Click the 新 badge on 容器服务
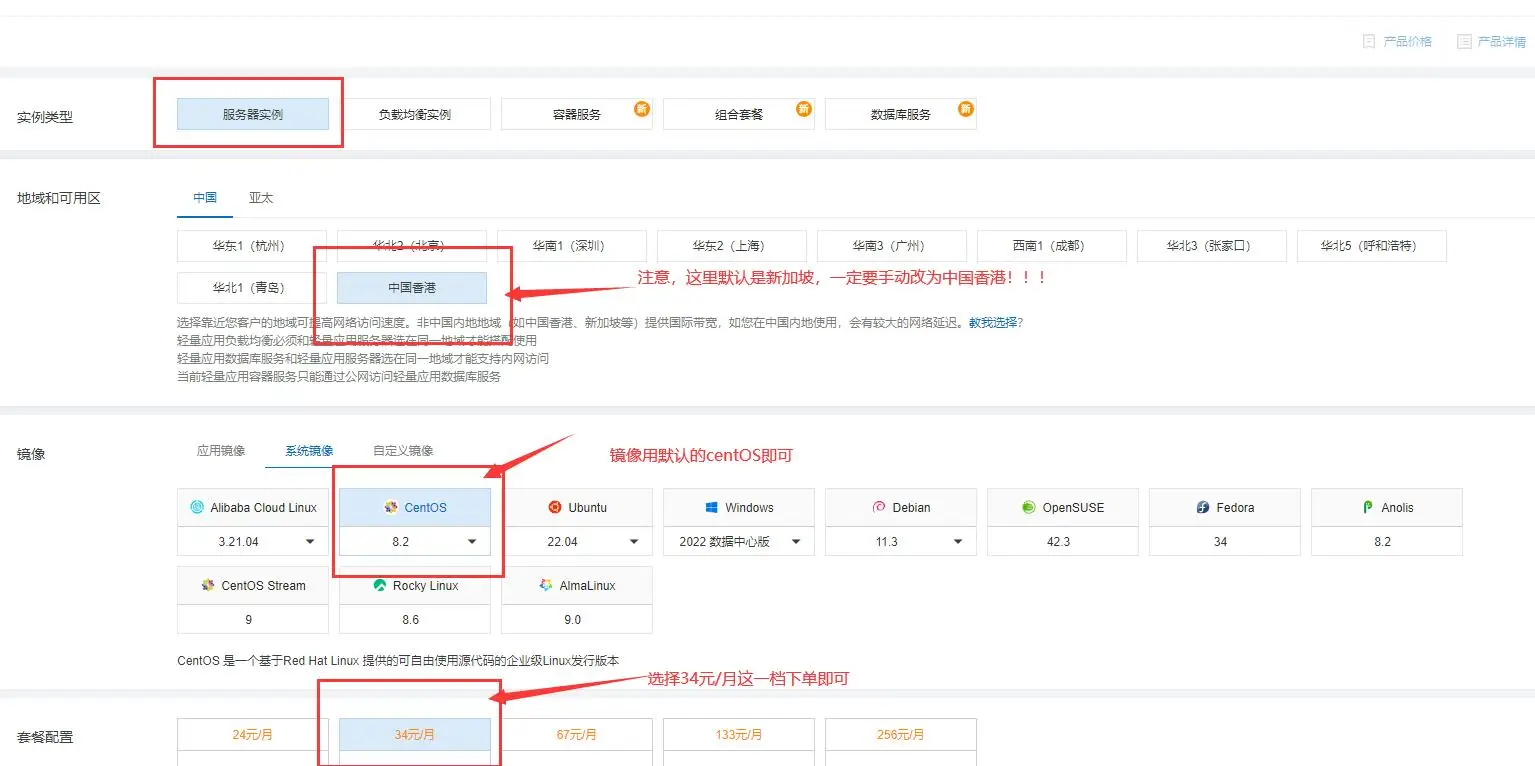Image resolution: width=1535 pixels, height=766 pixels. click(642, 108)
